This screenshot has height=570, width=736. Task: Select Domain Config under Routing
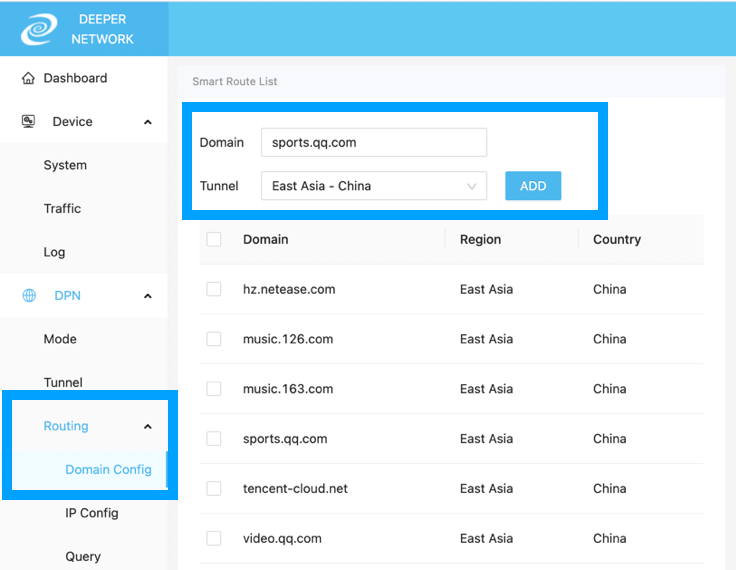[108, 470]
